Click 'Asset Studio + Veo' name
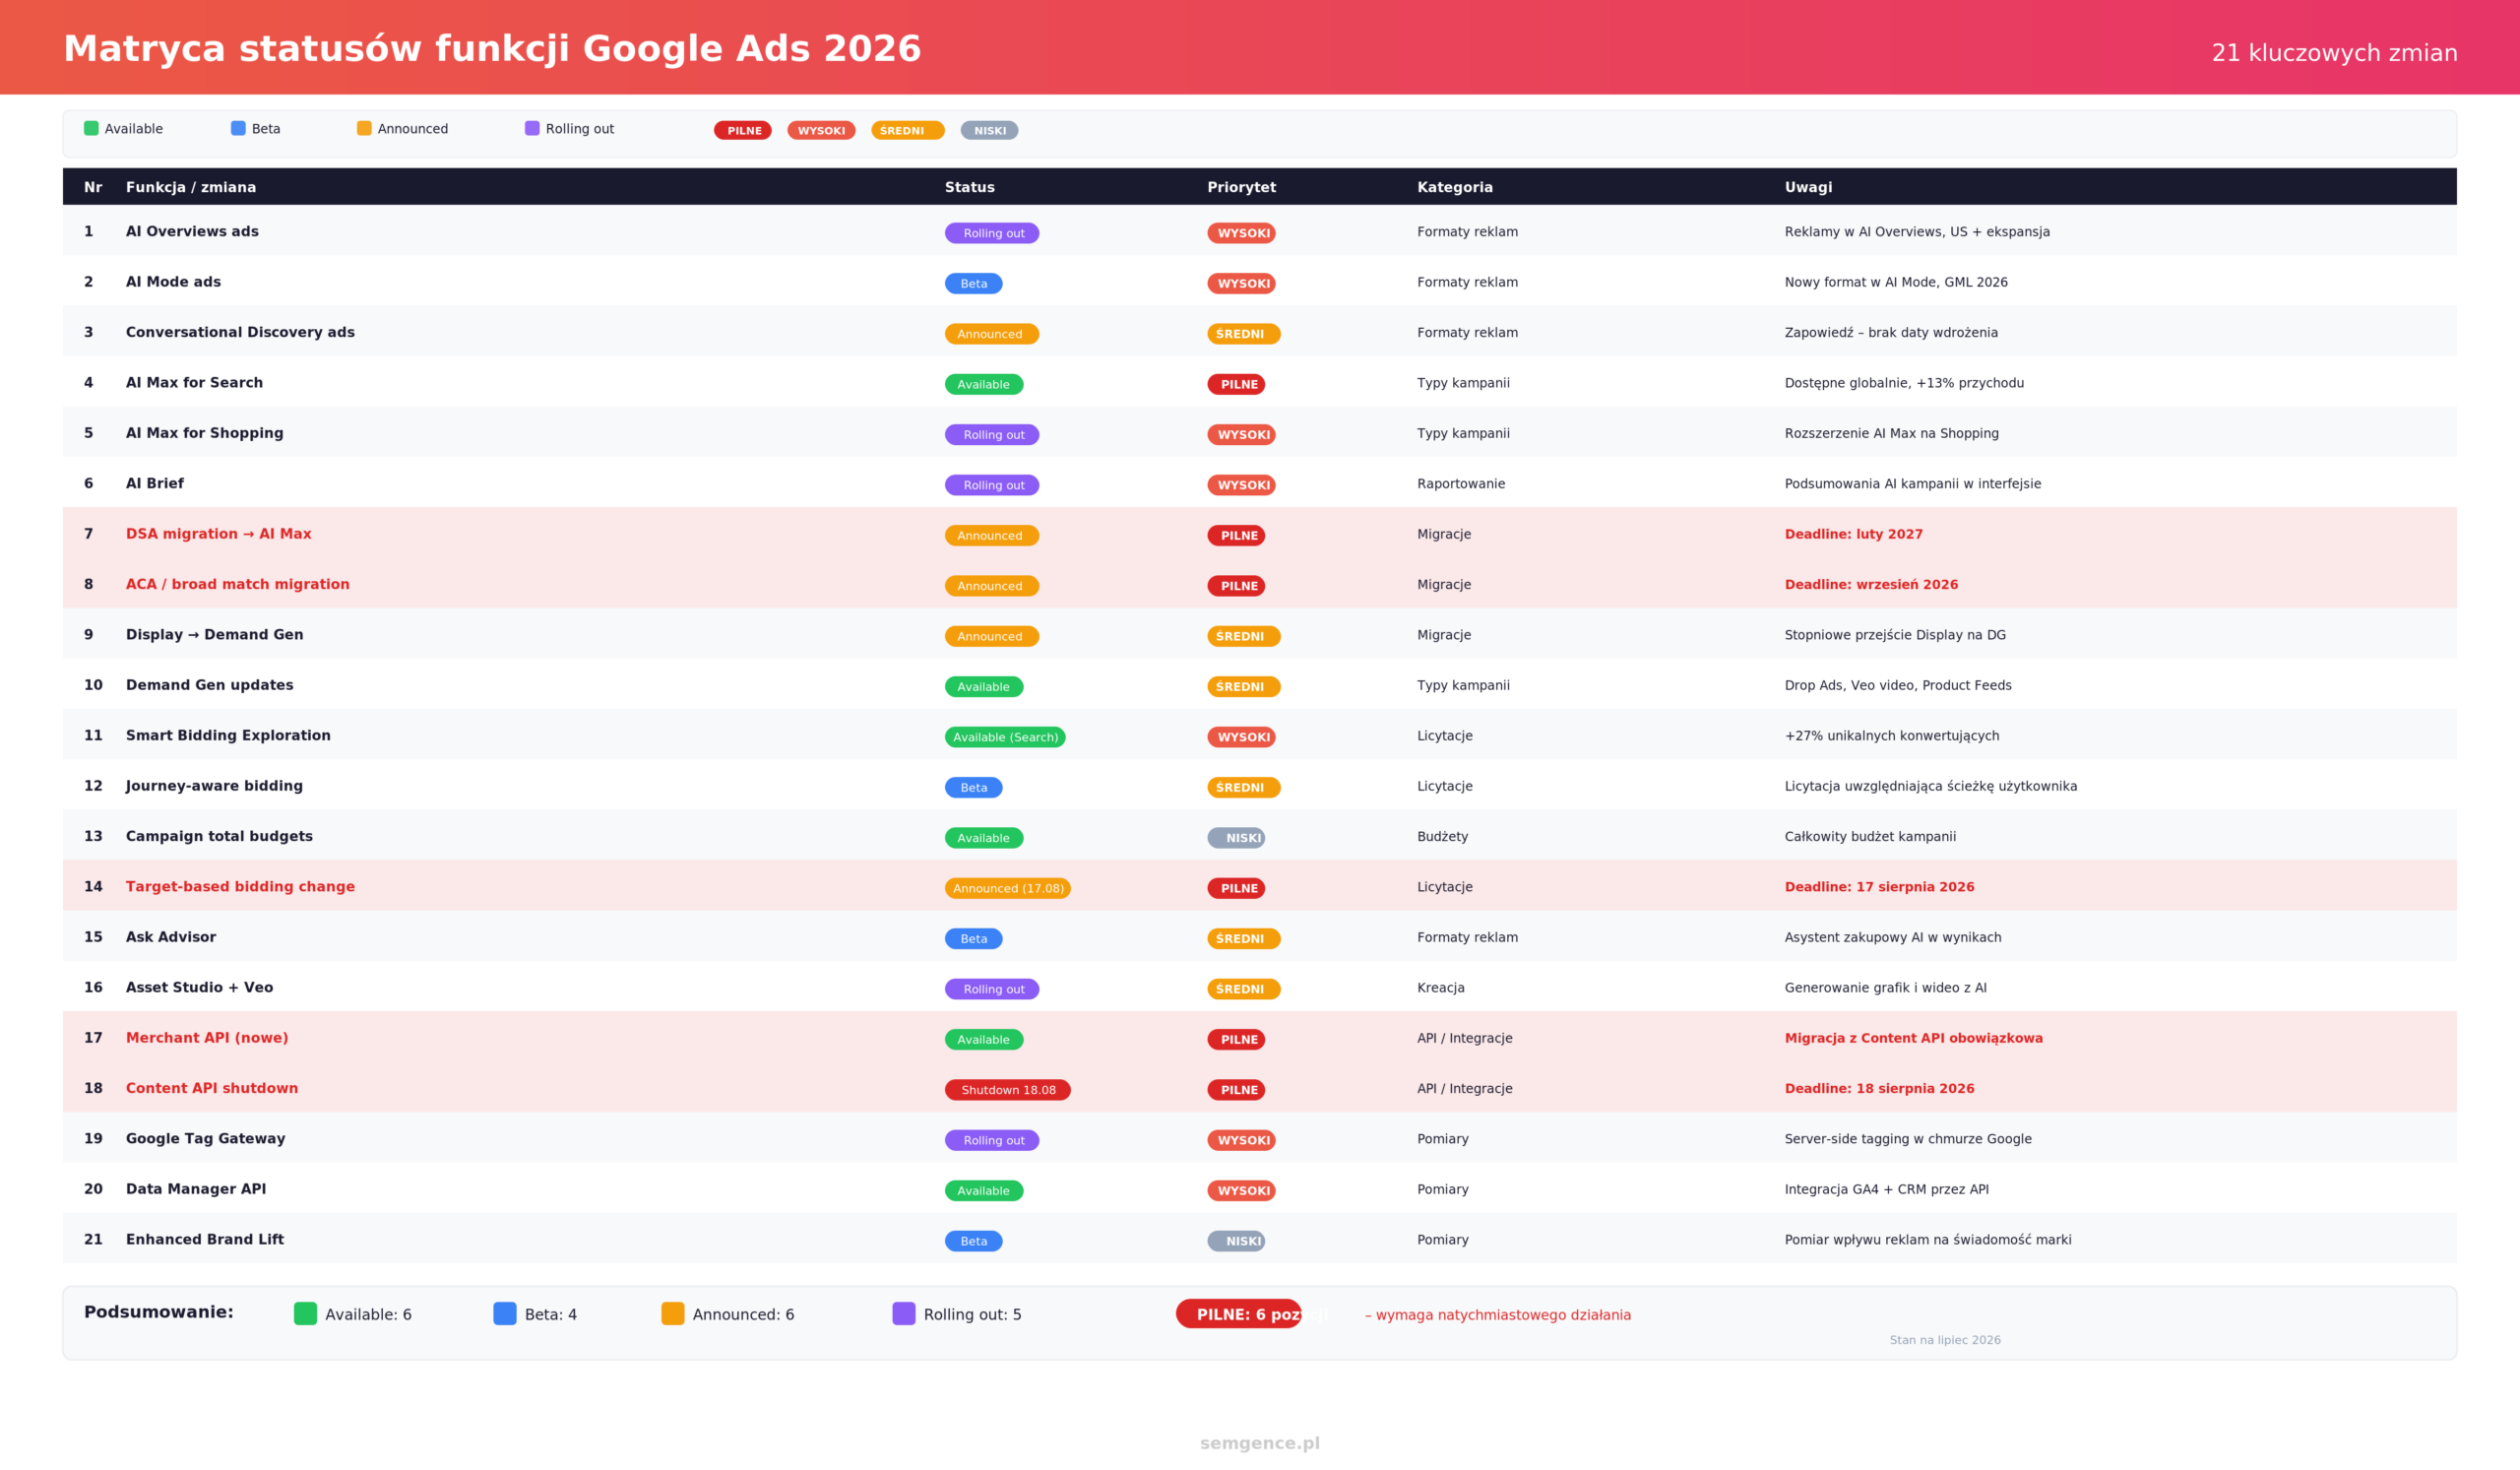The image size is (2520, 1470). click(x=199, y=987)
